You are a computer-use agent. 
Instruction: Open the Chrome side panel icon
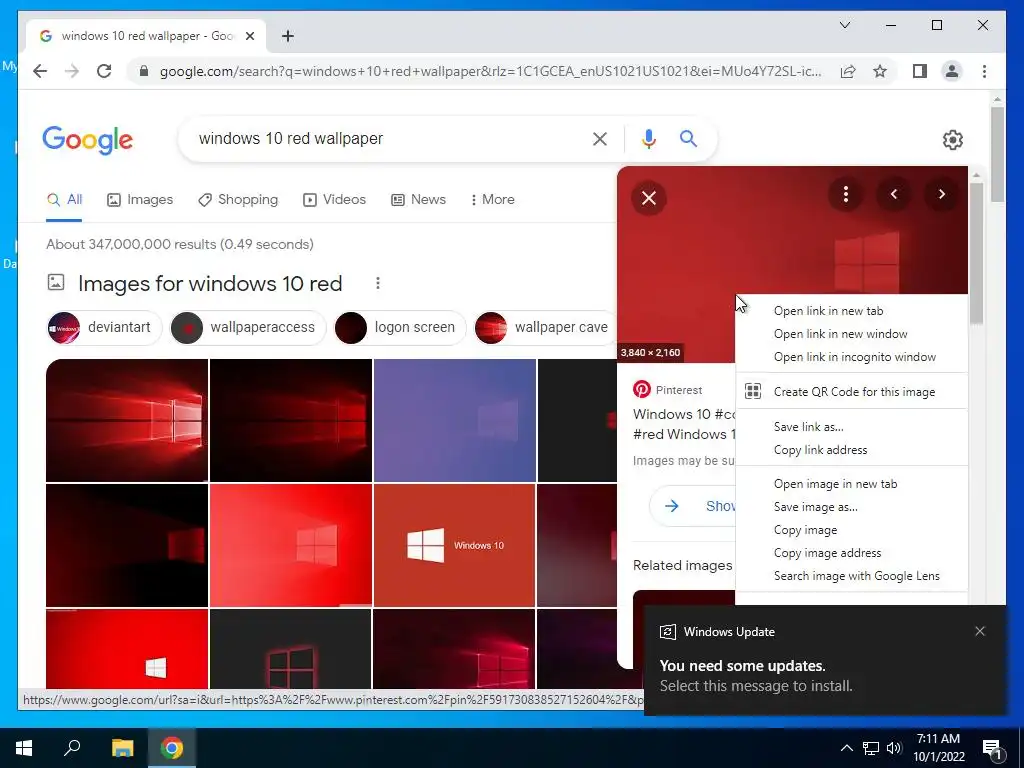click(920, 71)
